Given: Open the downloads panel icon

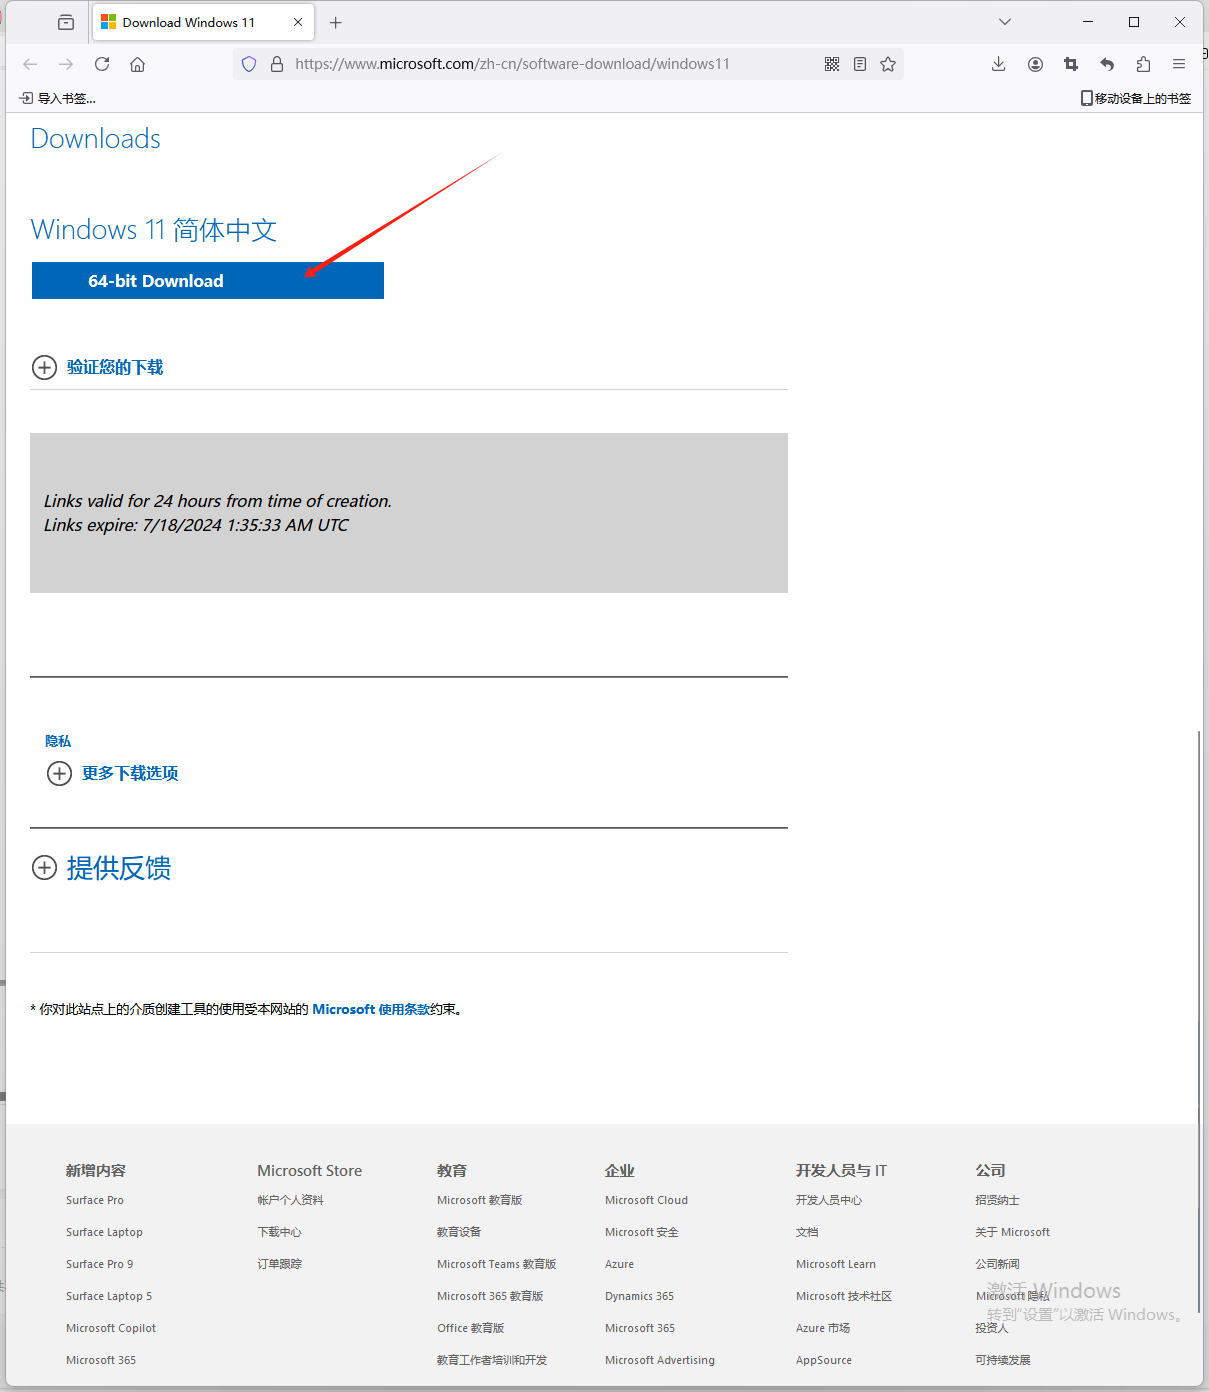Looking at the screenshot, I should [x=998, y=64].
